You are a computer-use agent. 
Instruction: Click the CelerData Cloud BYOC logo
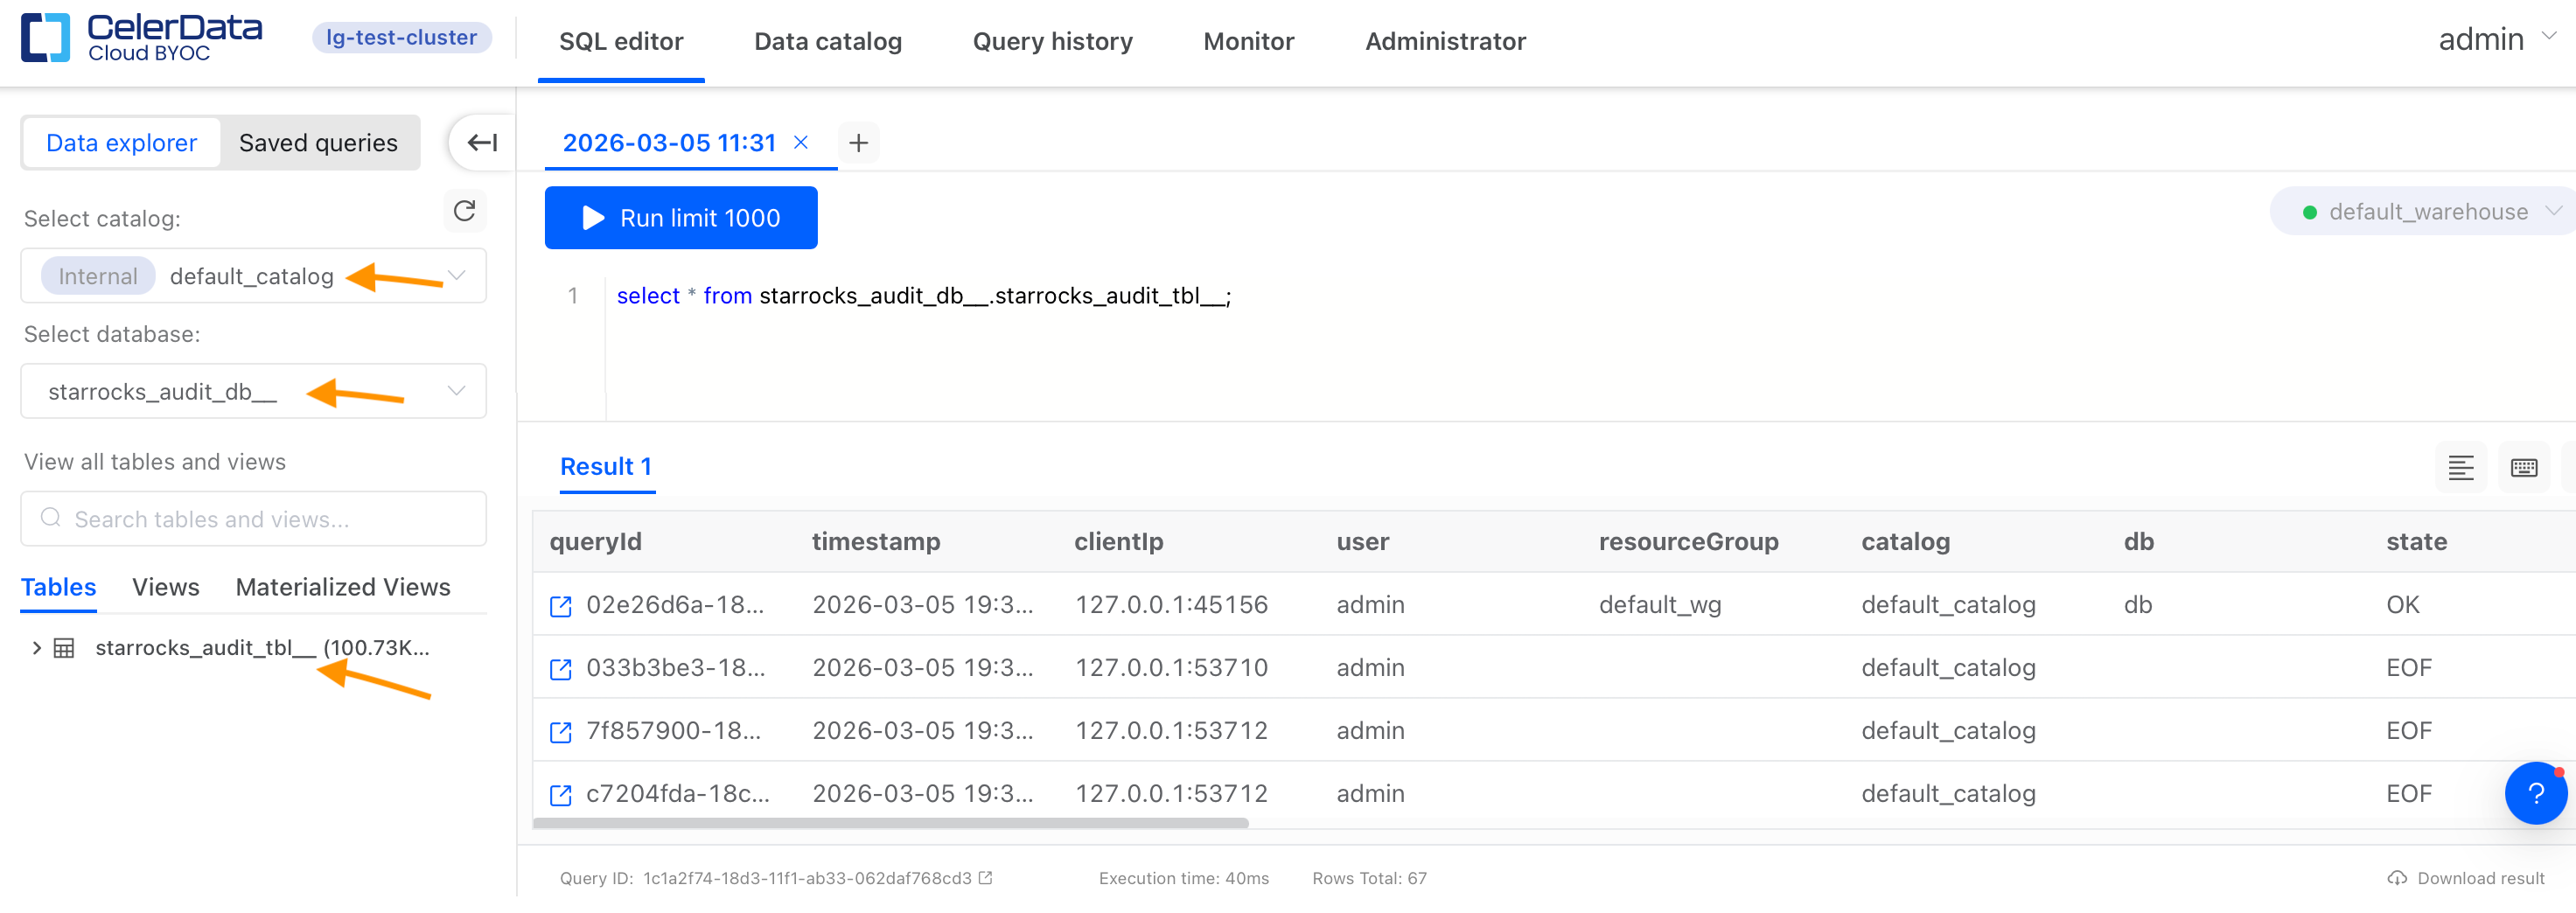(x=140, y=40)
